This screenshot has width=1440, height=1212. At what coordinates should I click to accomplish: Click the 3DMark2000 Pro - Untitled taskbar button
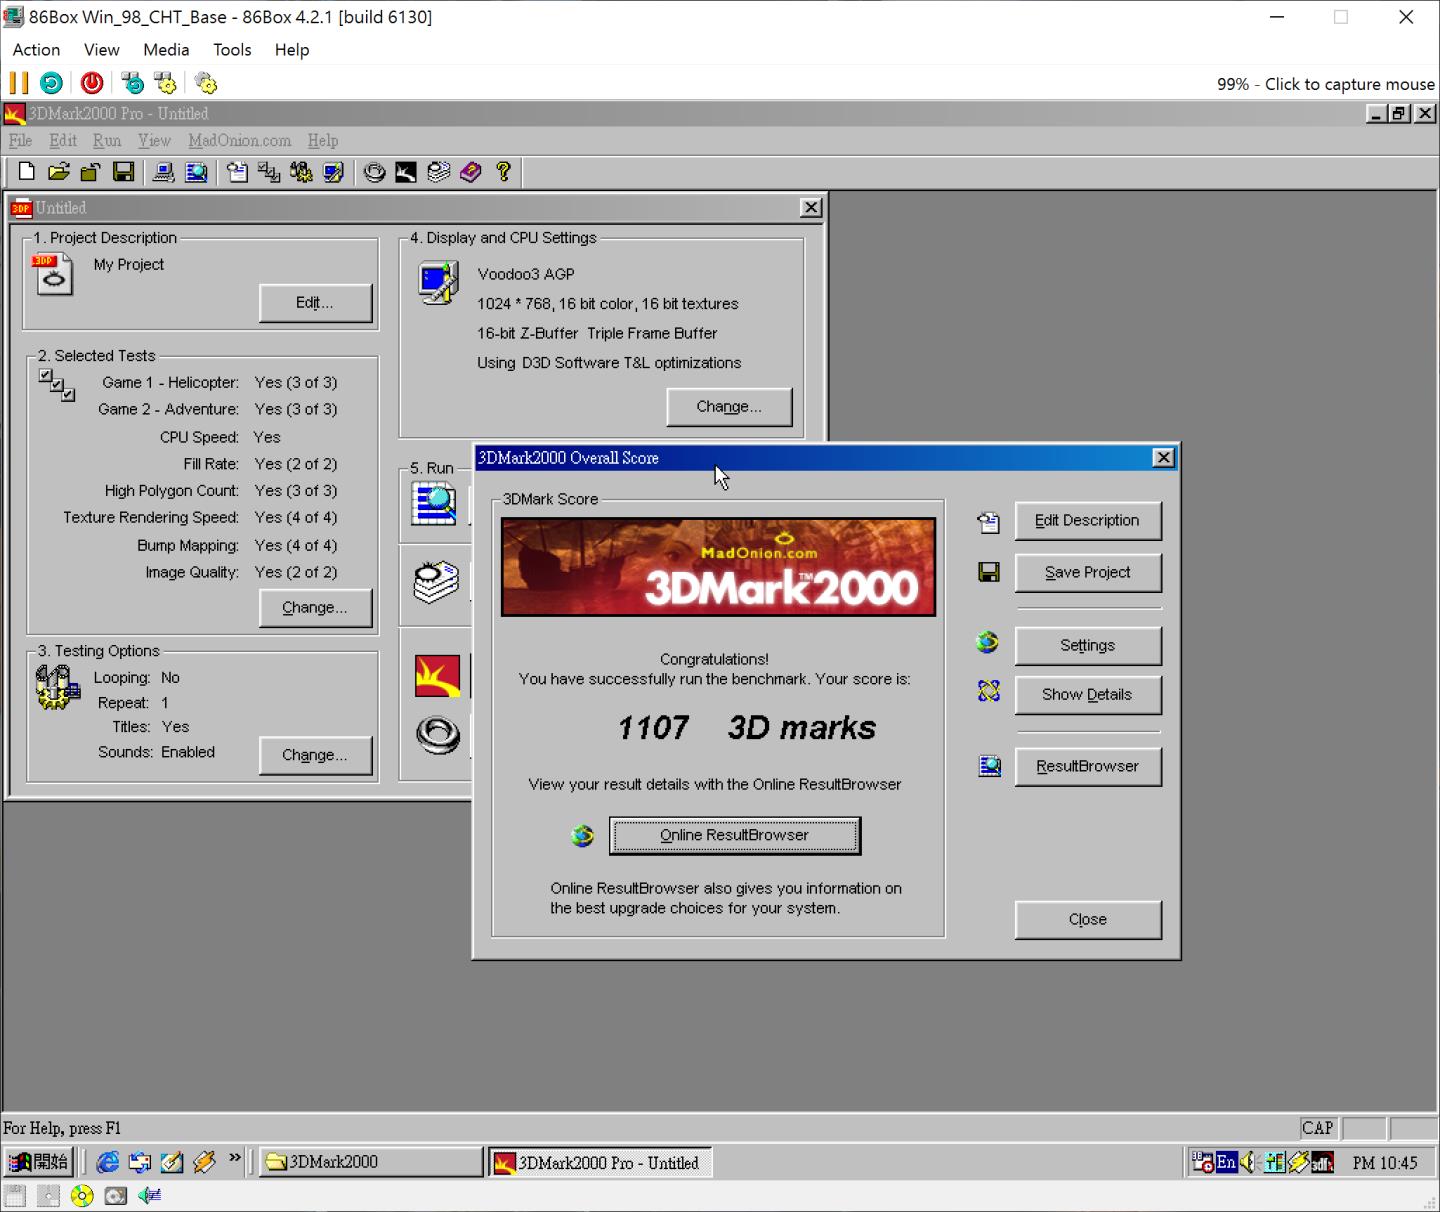tap(599, 1162)
